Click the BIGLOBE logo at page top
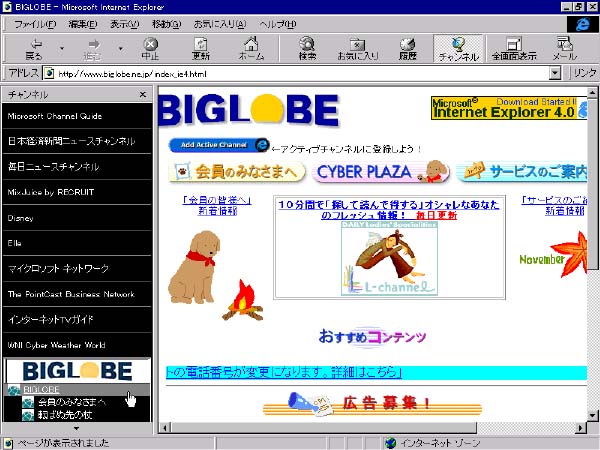This screenshot has height=450, width=600. coord(249,110)
